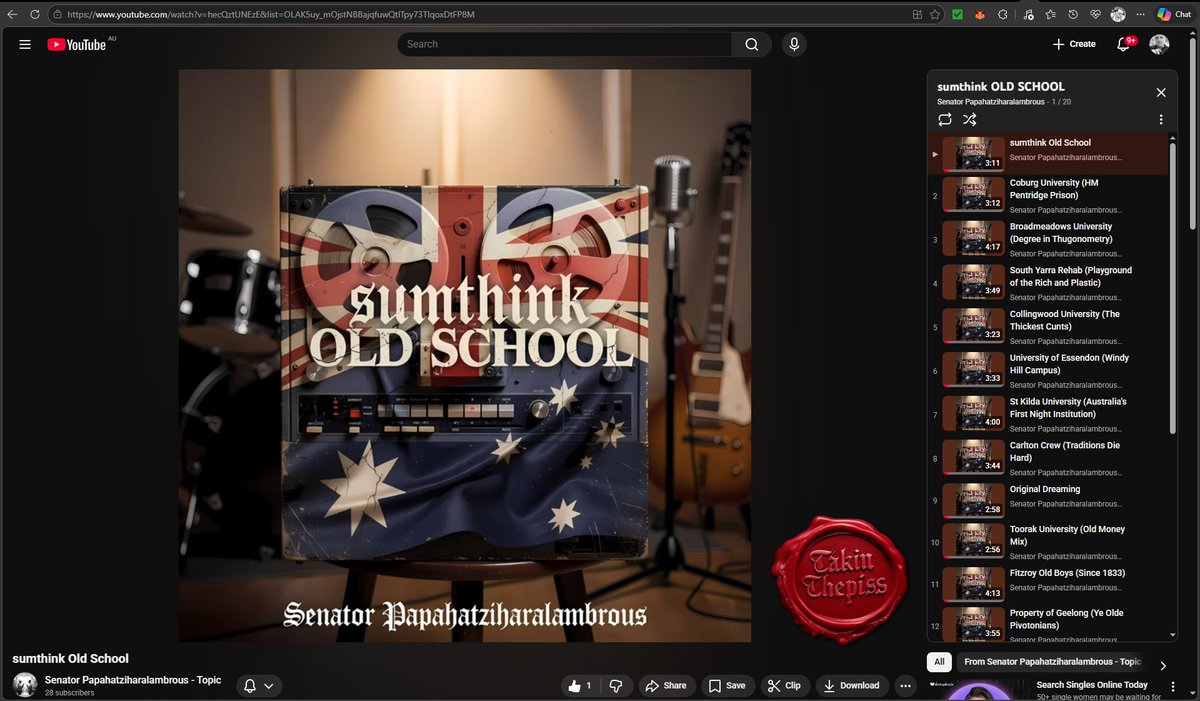The height and width of the screenshot is (701, 1200).
Task: Select the All filter chip
Action: [939, 662]
